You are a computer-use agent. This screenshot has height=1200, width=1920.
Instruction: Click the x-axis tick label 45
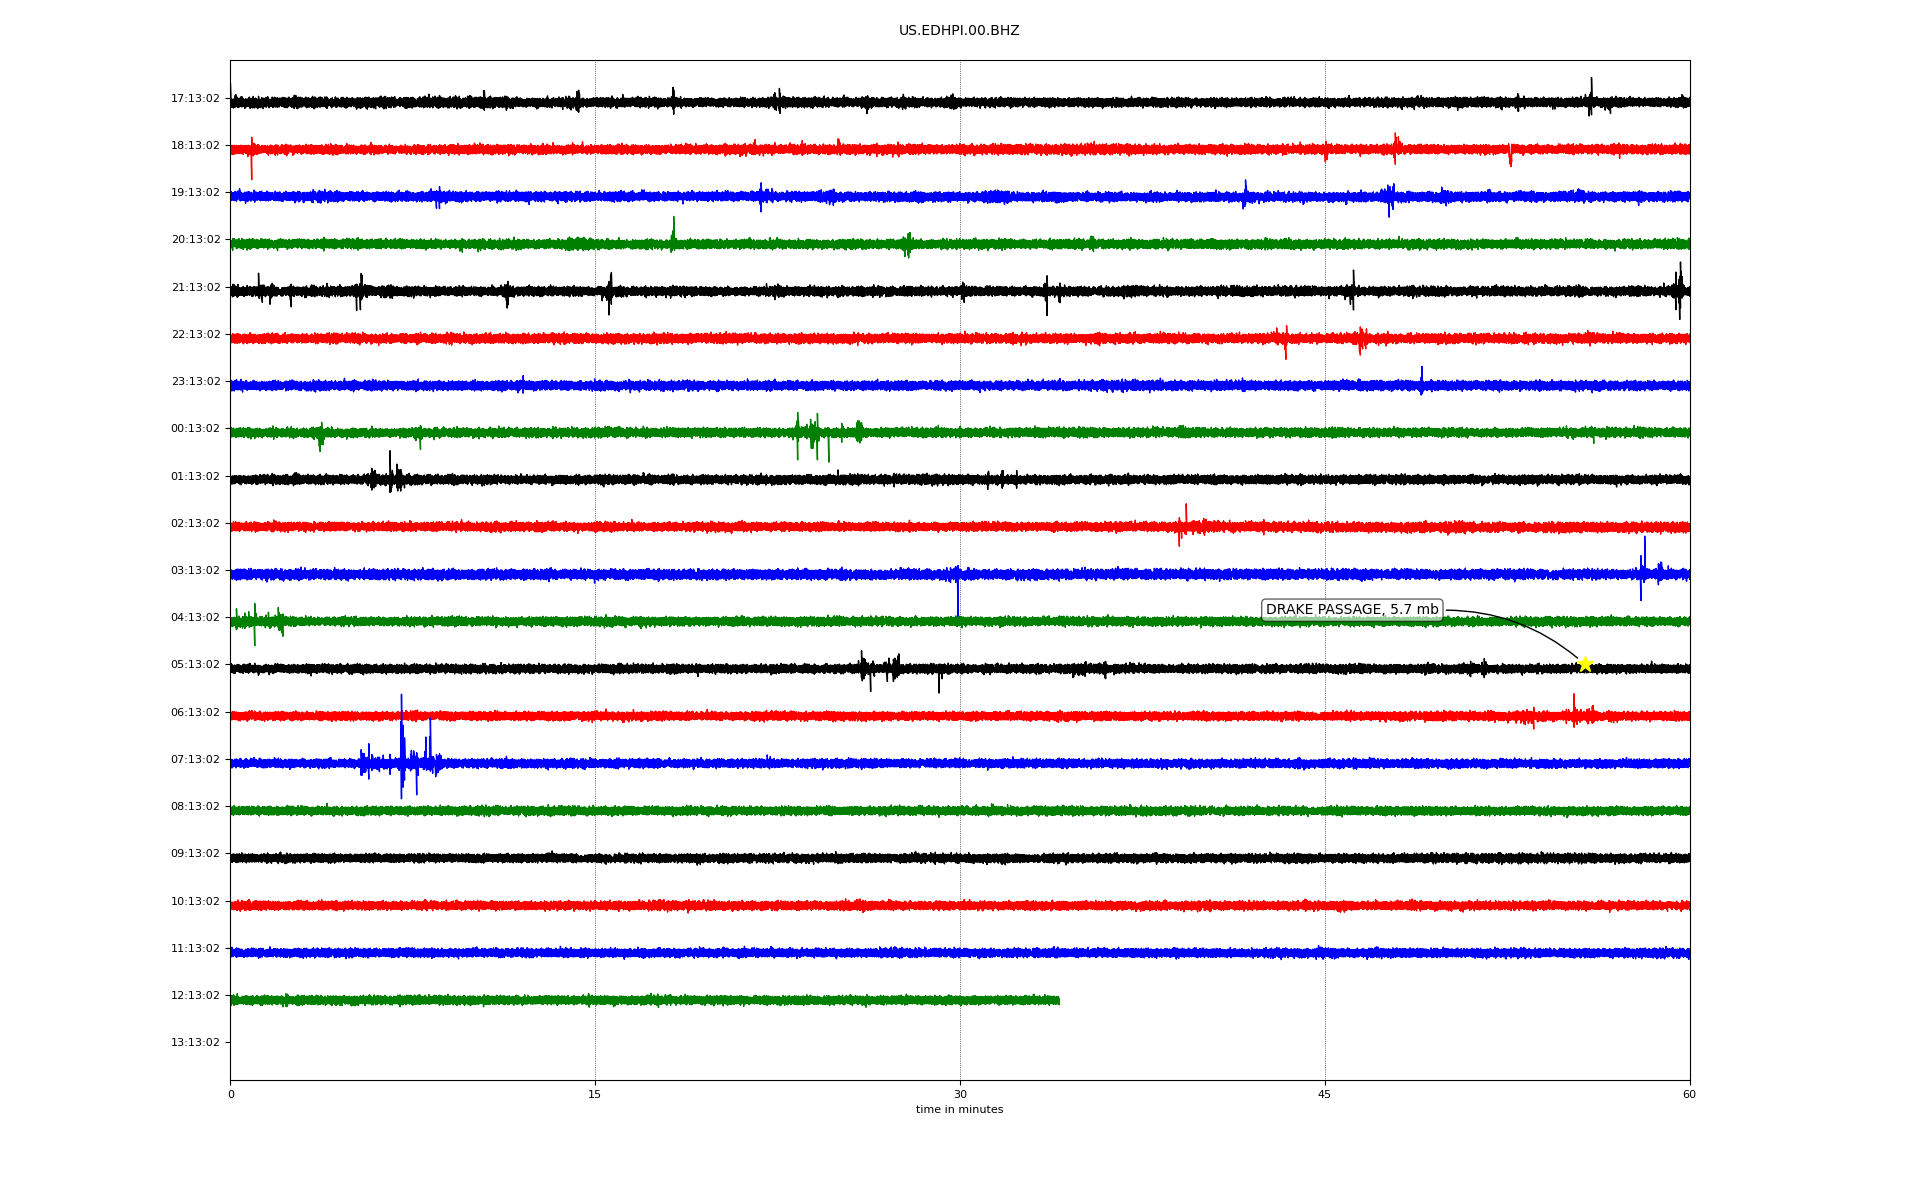1325,1095
